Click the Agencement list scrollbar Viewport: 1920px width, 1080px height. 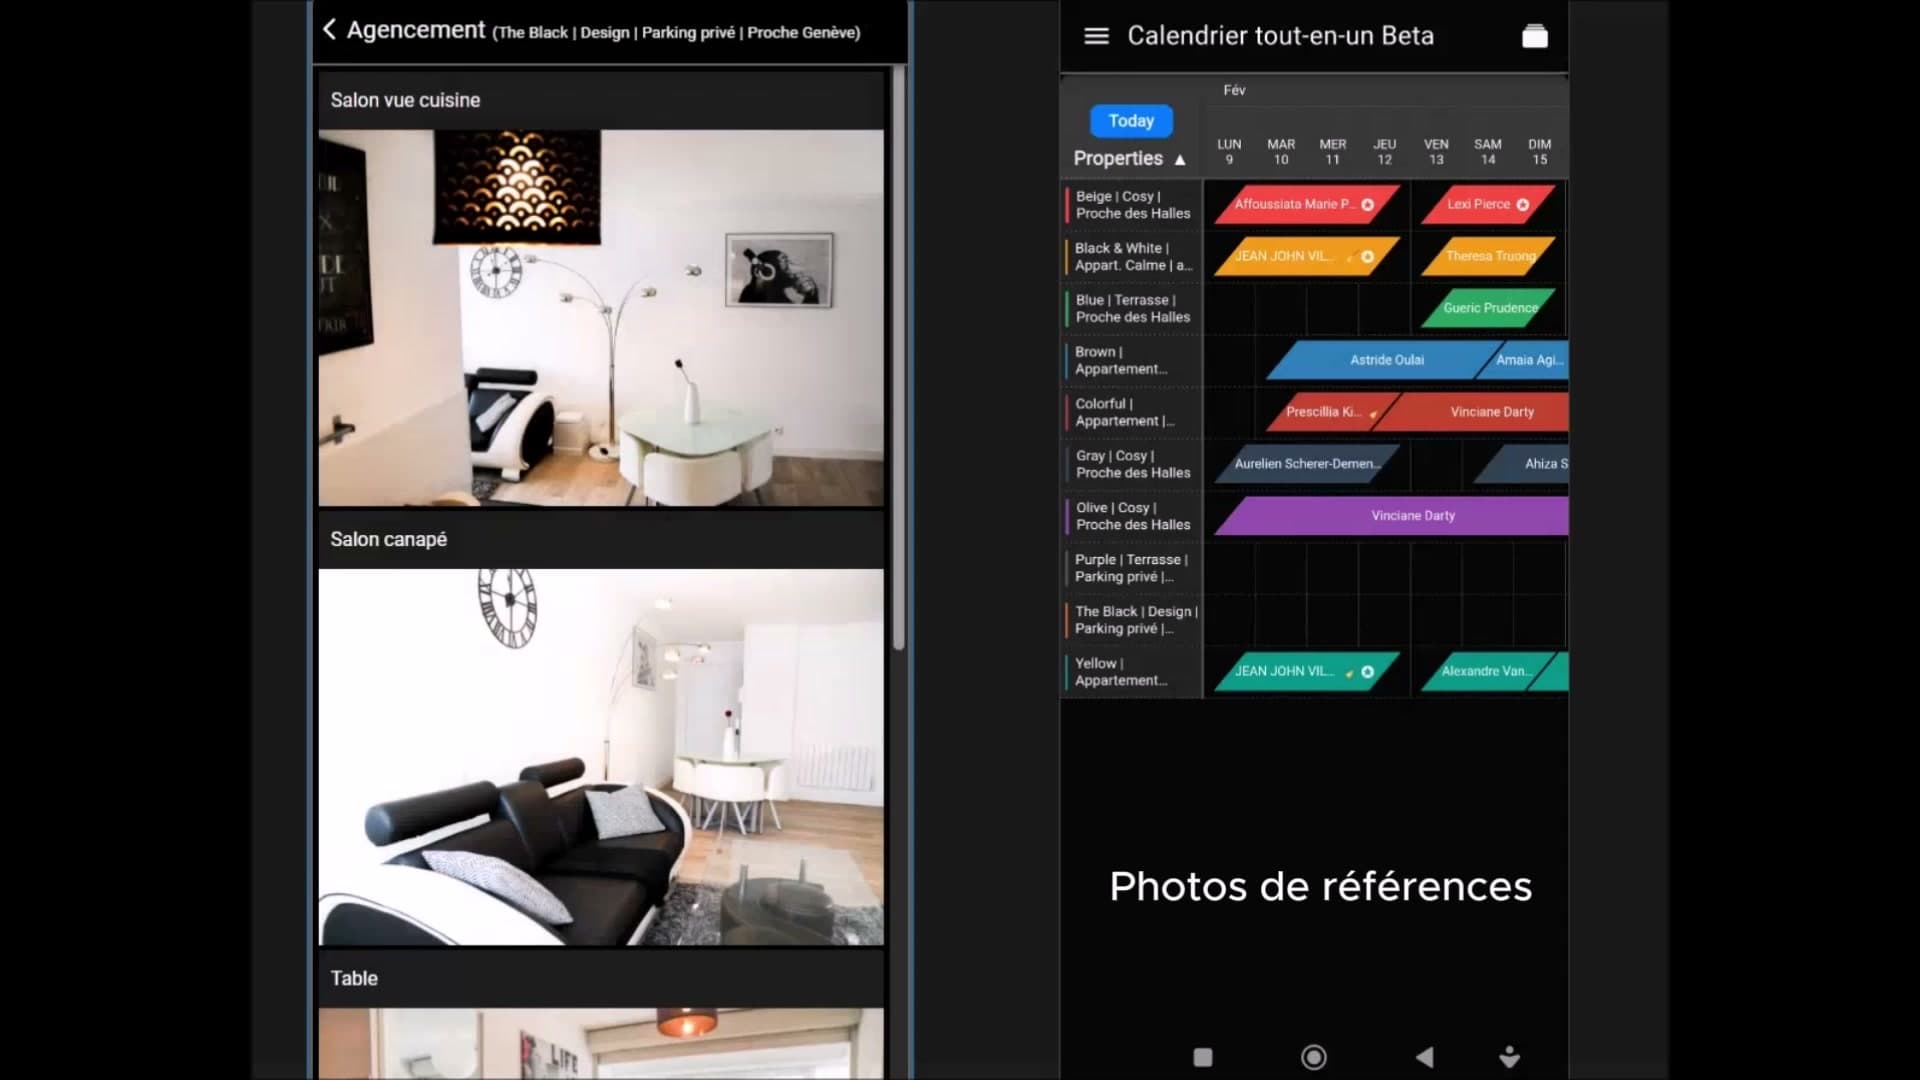(x=898, y=360)
